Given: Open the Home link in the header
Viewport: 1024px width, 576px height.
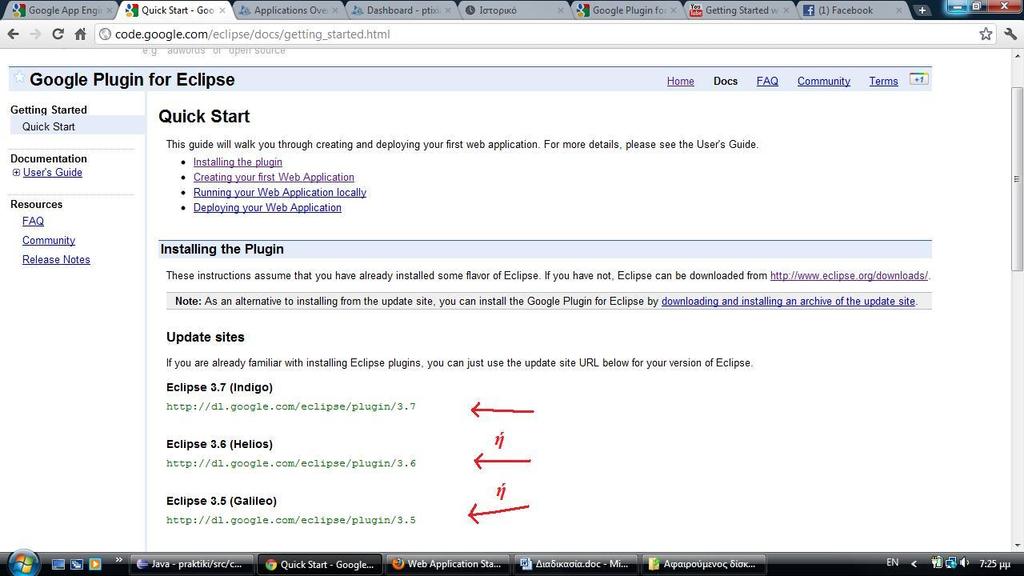Looking at the screenshot, I should [680, 81].
